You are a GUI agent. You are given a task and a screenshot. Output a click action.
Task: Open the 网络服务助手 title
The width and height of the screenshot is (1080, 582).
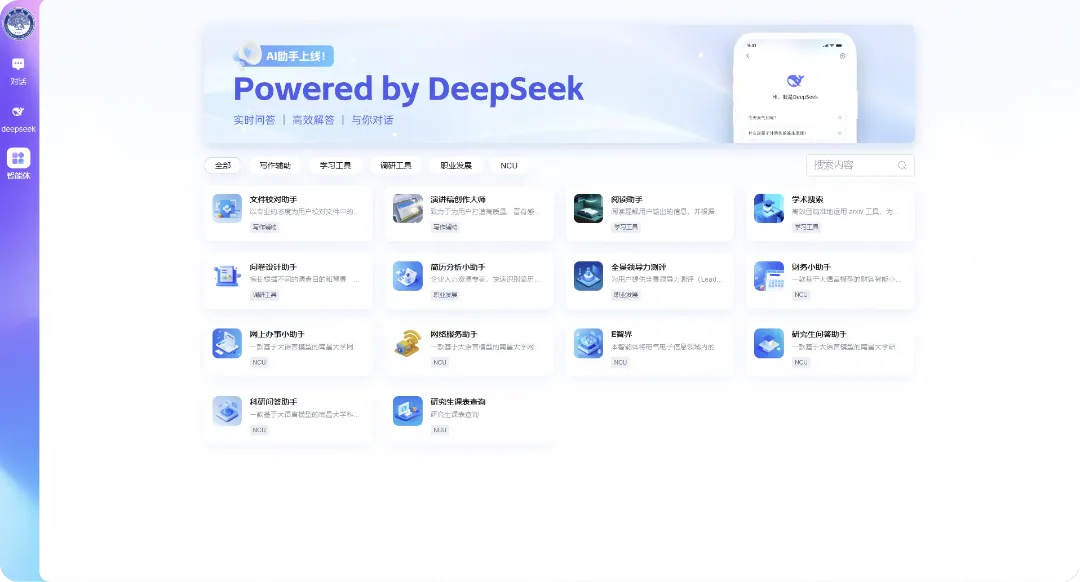(x=454, y=334)
